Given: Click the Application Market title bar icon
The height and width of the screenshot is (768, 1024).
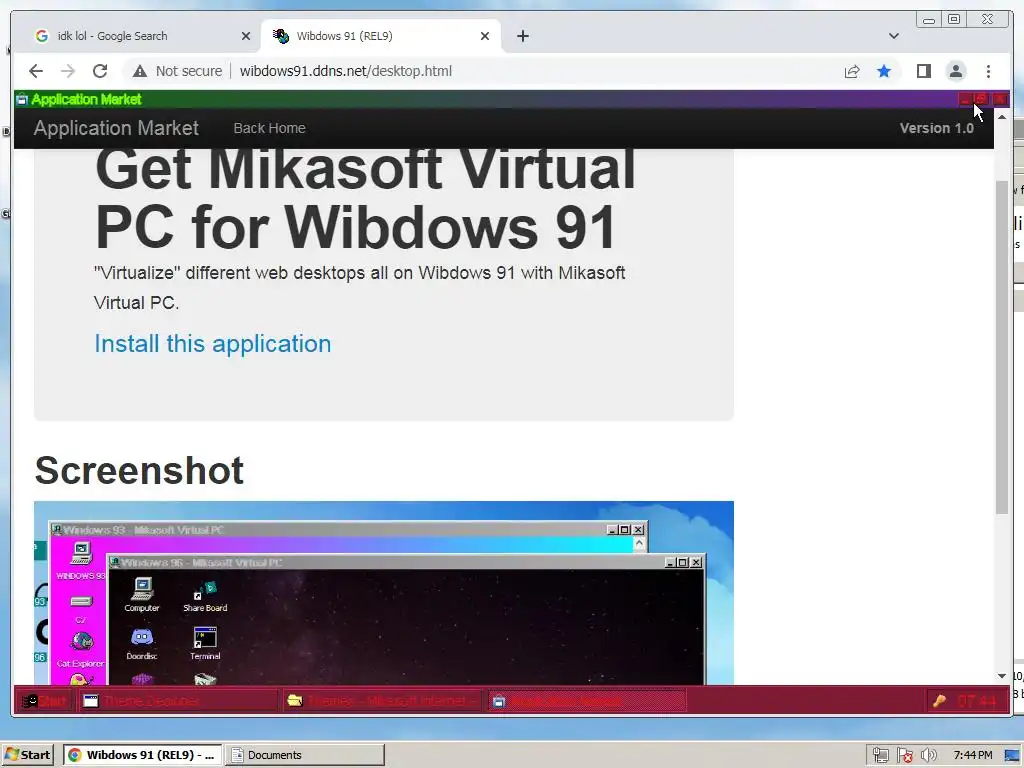Looking at the screenshot, I should click(x=22, y=99).
